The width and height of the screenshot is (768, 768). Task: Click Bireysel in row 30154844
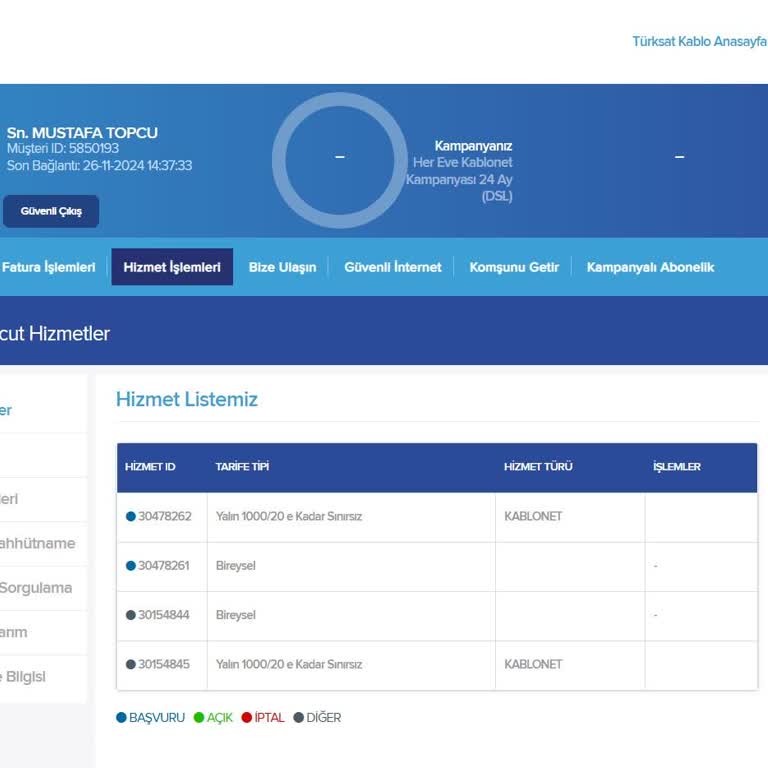[236, 615]
